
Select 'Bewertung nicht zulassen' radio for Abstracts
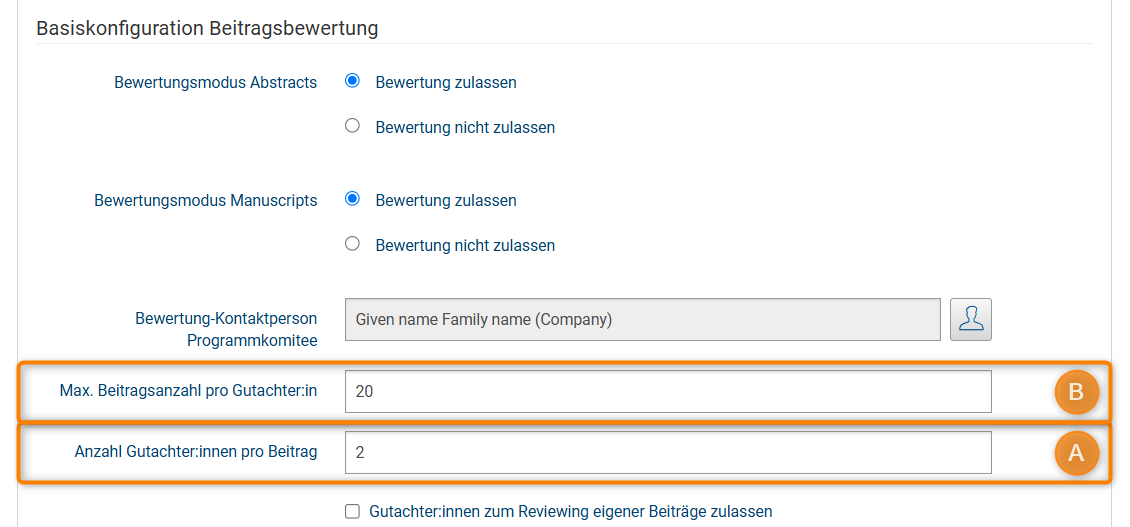click(x=352, y=126)
